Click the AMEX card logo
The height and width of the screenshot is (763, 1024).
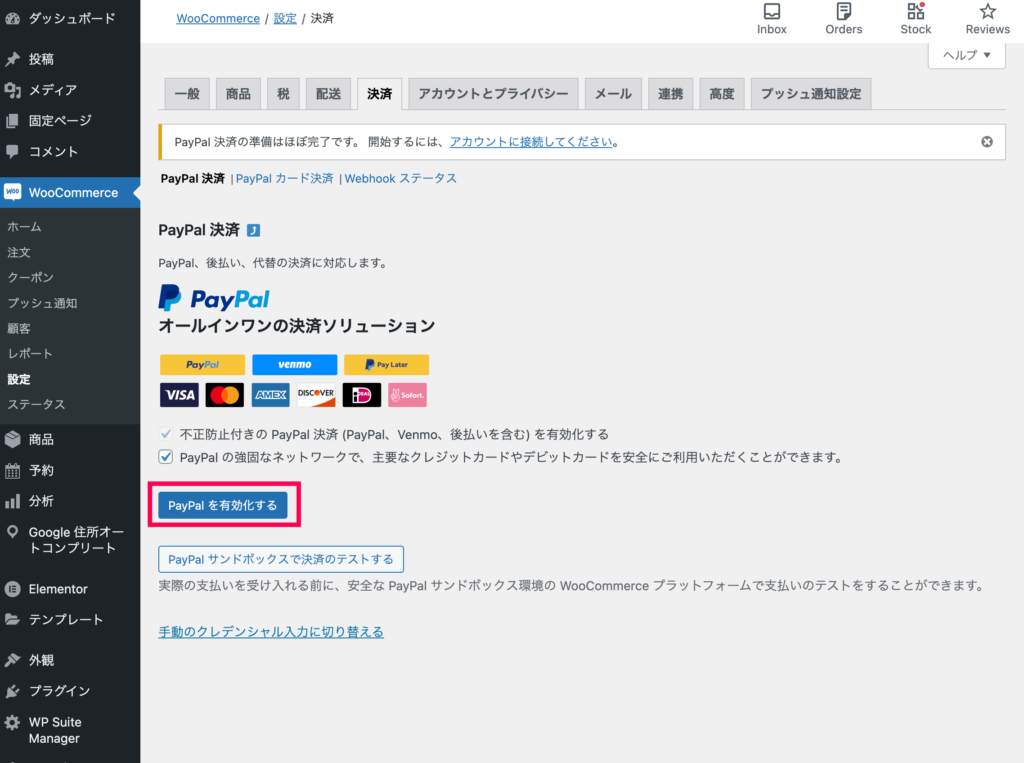270,395
